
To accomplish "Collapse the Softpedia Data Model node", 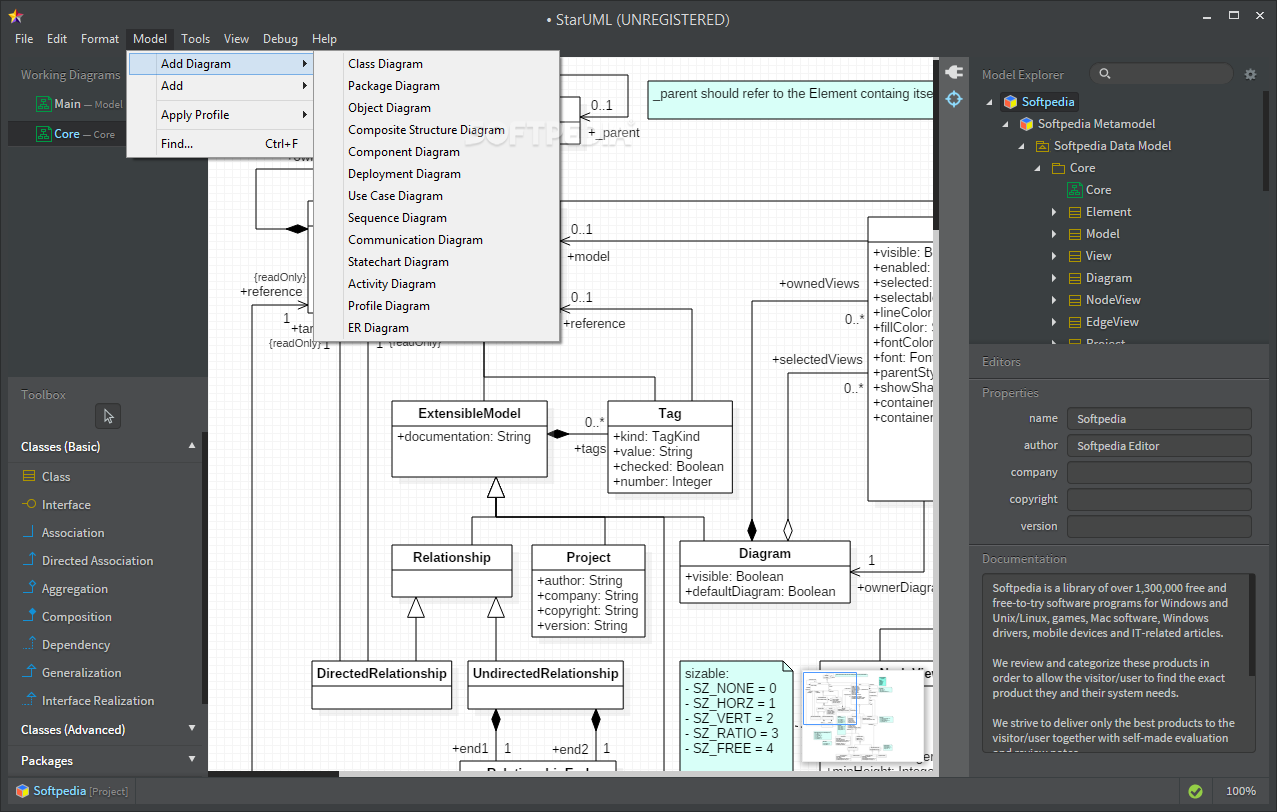I will [x=1022, y=146].
